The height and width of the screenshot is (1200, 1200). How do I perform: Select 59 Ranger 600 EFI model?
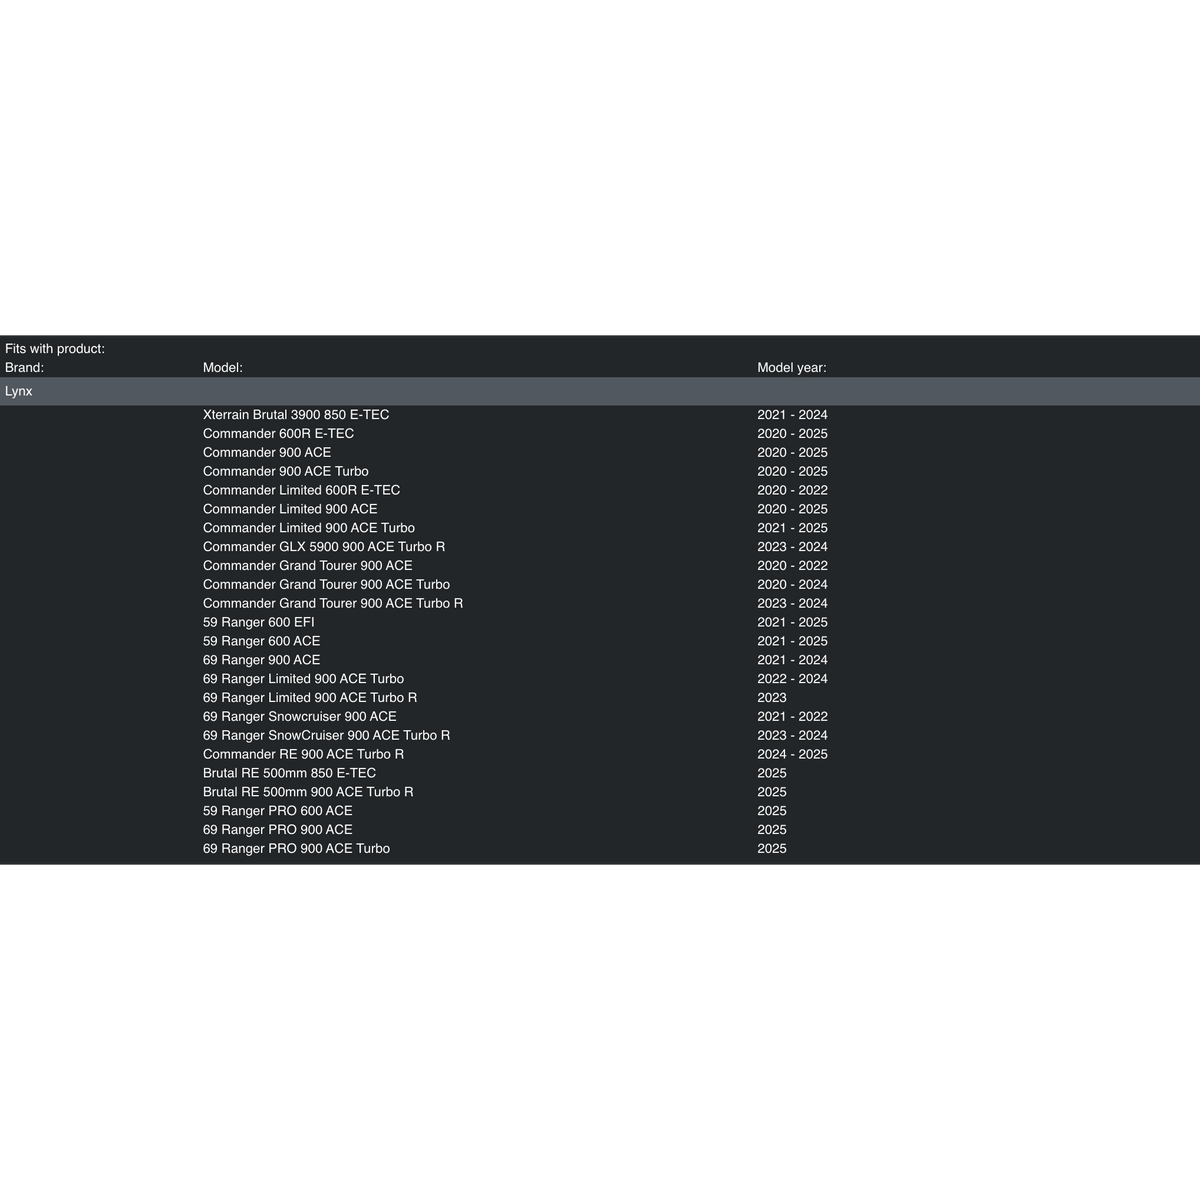click(259, 622)
